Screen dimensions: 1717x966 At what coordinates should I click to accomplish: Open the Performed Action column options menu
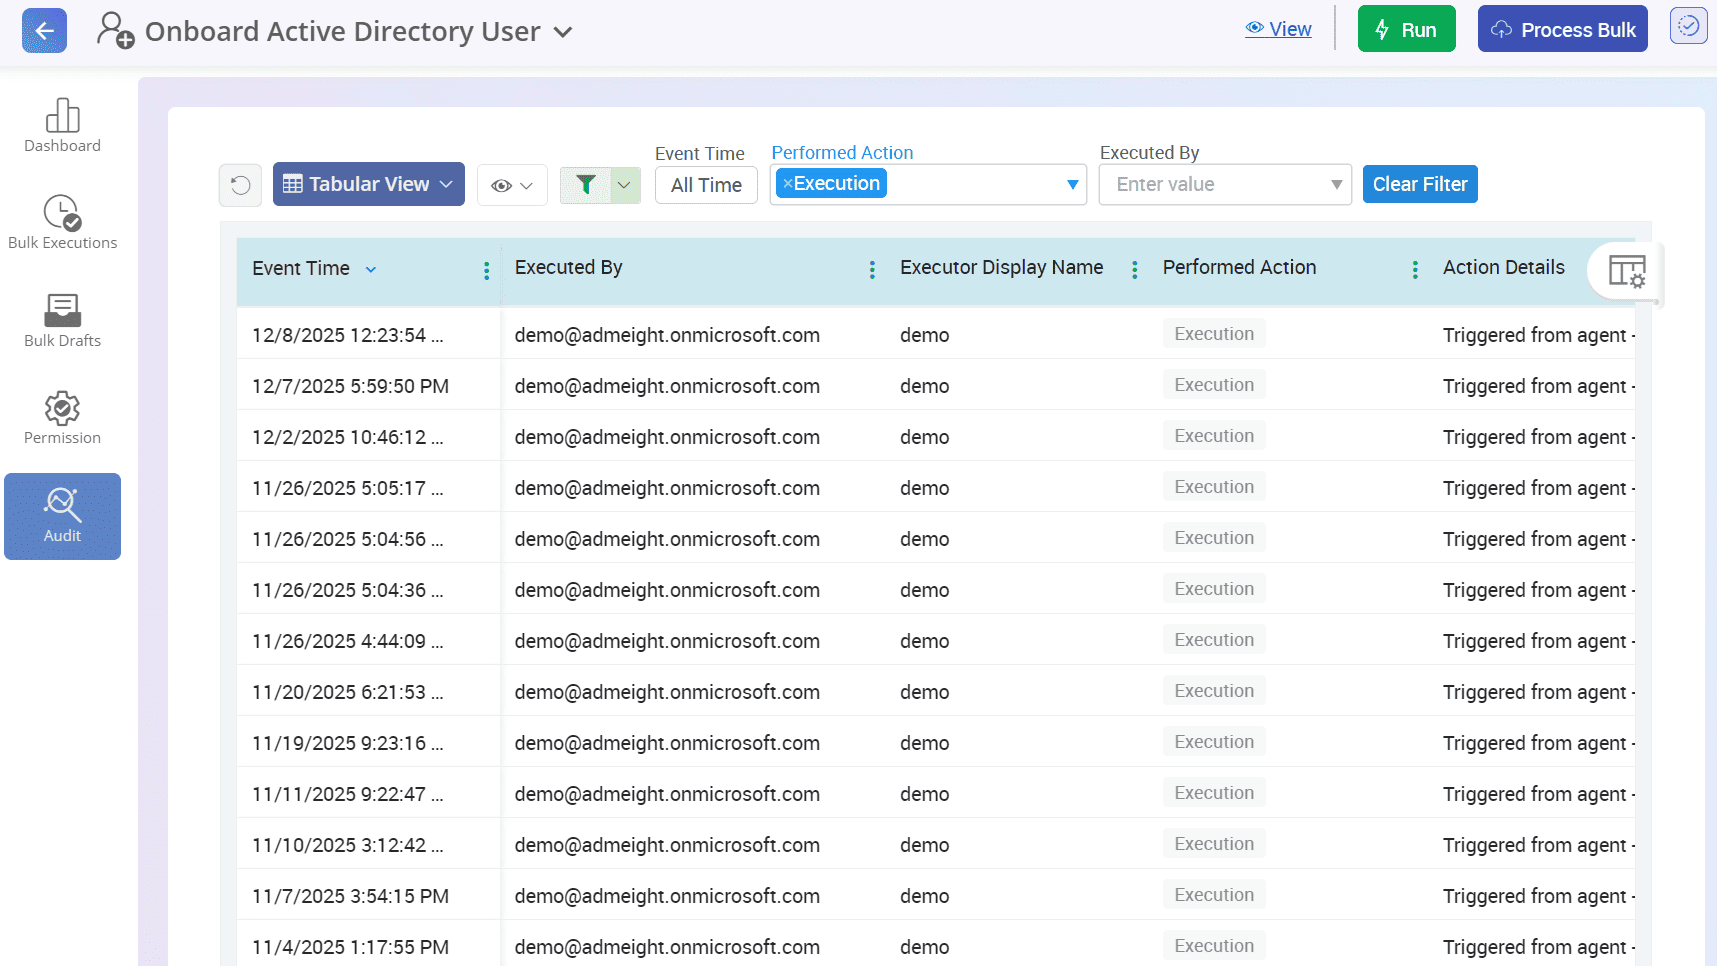1414,269
